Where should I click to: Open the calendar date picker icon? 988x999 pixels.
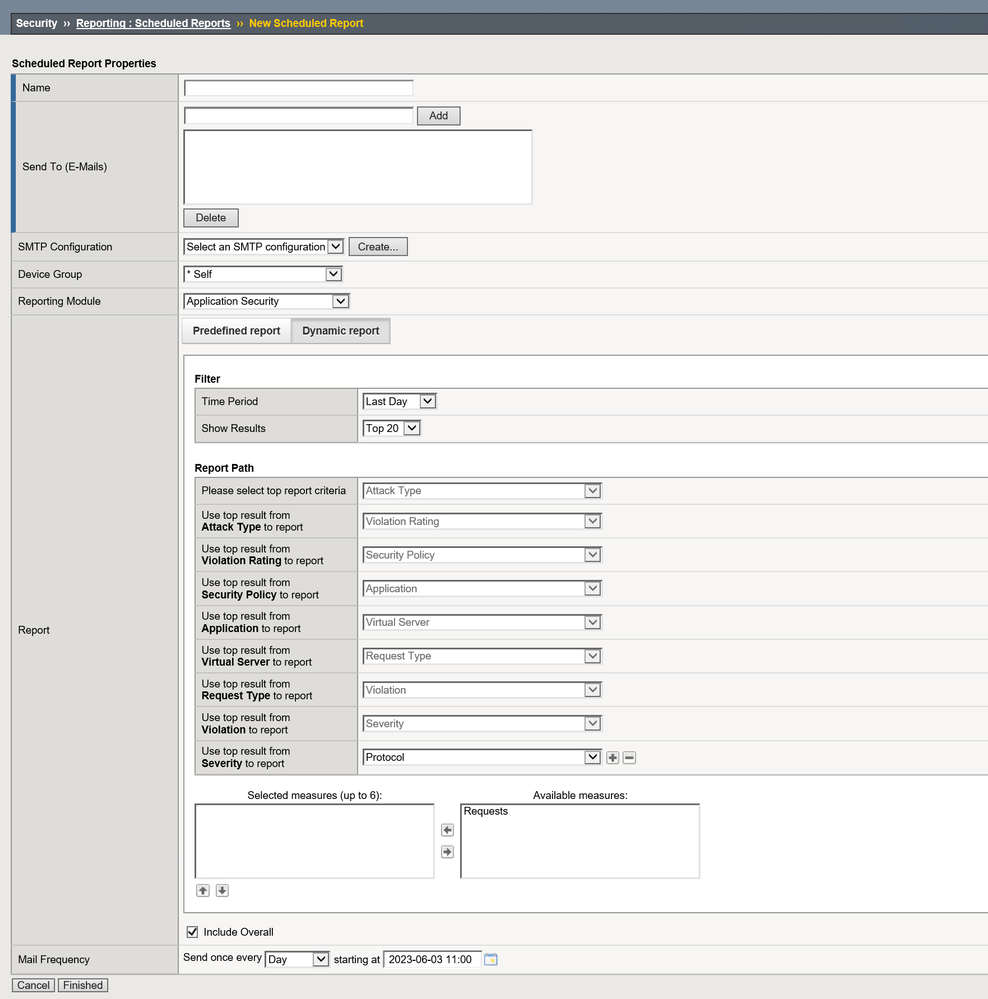tap(491, 960)
